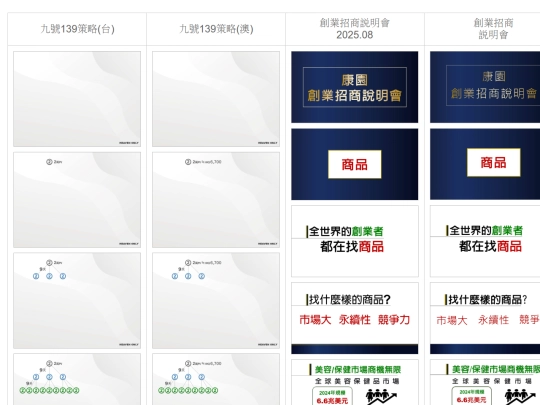Open 康園 title slide in fourth column
The image size is (540, 405).
pyautogui.click(x=485, y=87)
